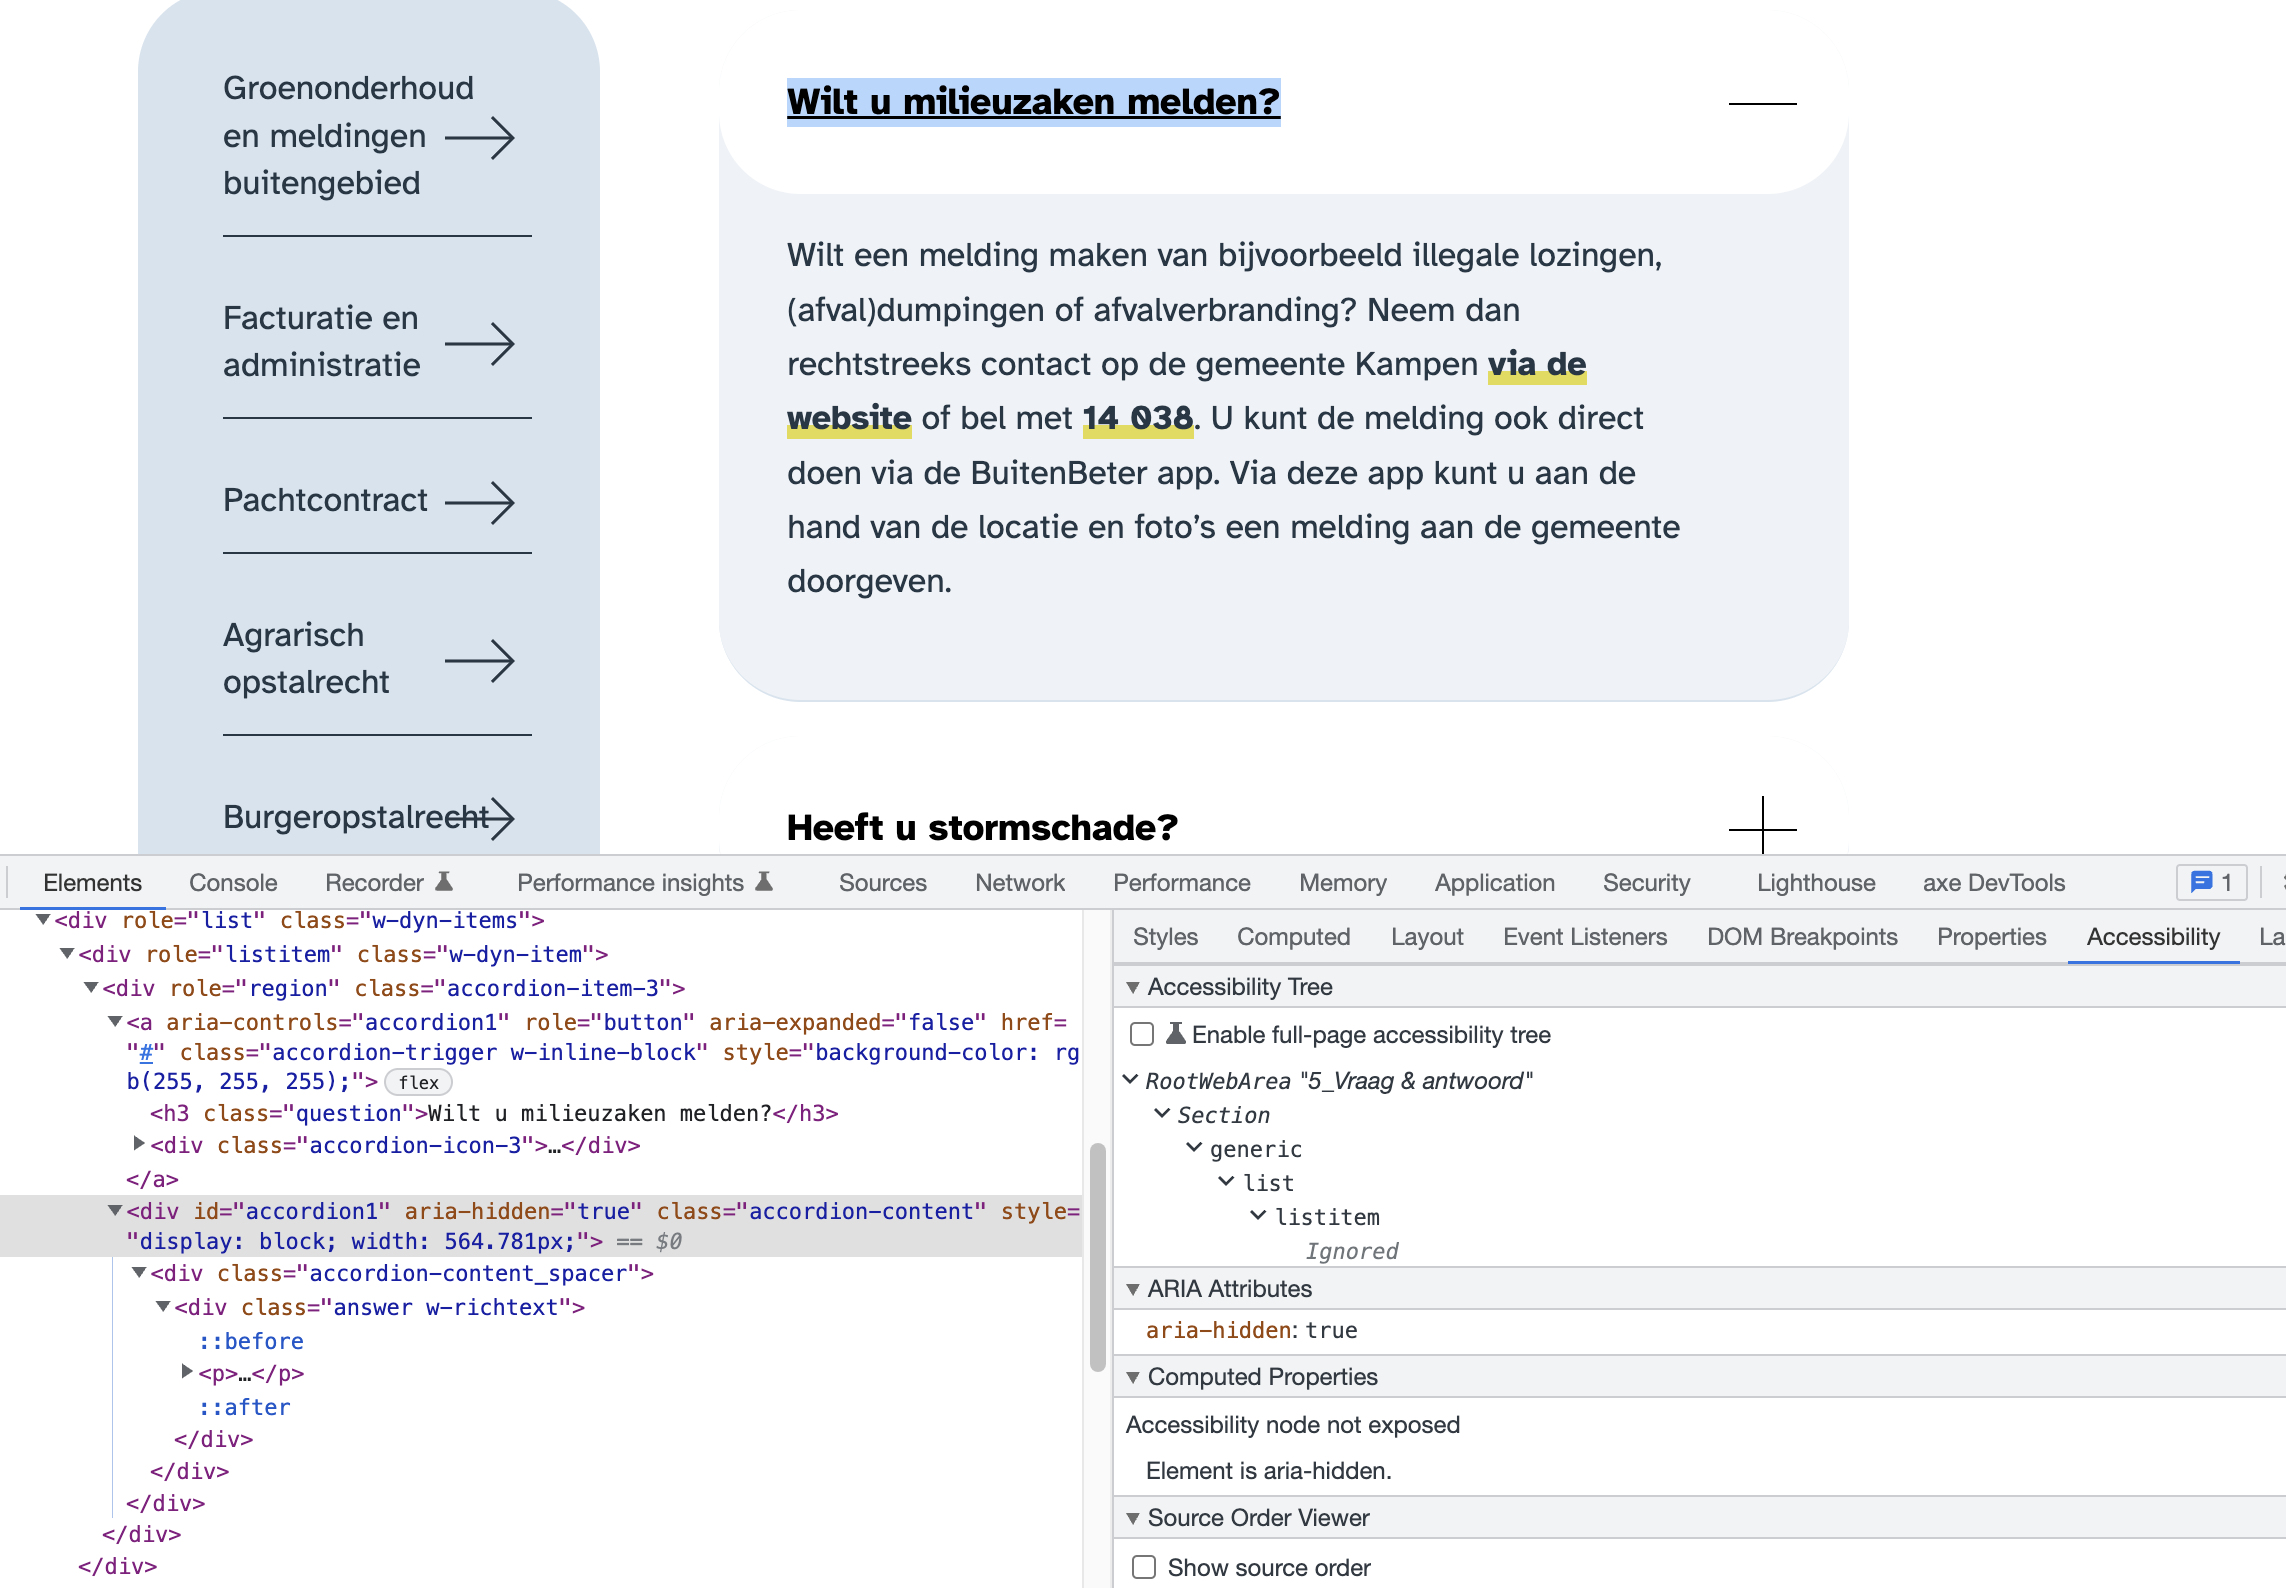Collapse div role=listitem node triangle

(67, 953)
